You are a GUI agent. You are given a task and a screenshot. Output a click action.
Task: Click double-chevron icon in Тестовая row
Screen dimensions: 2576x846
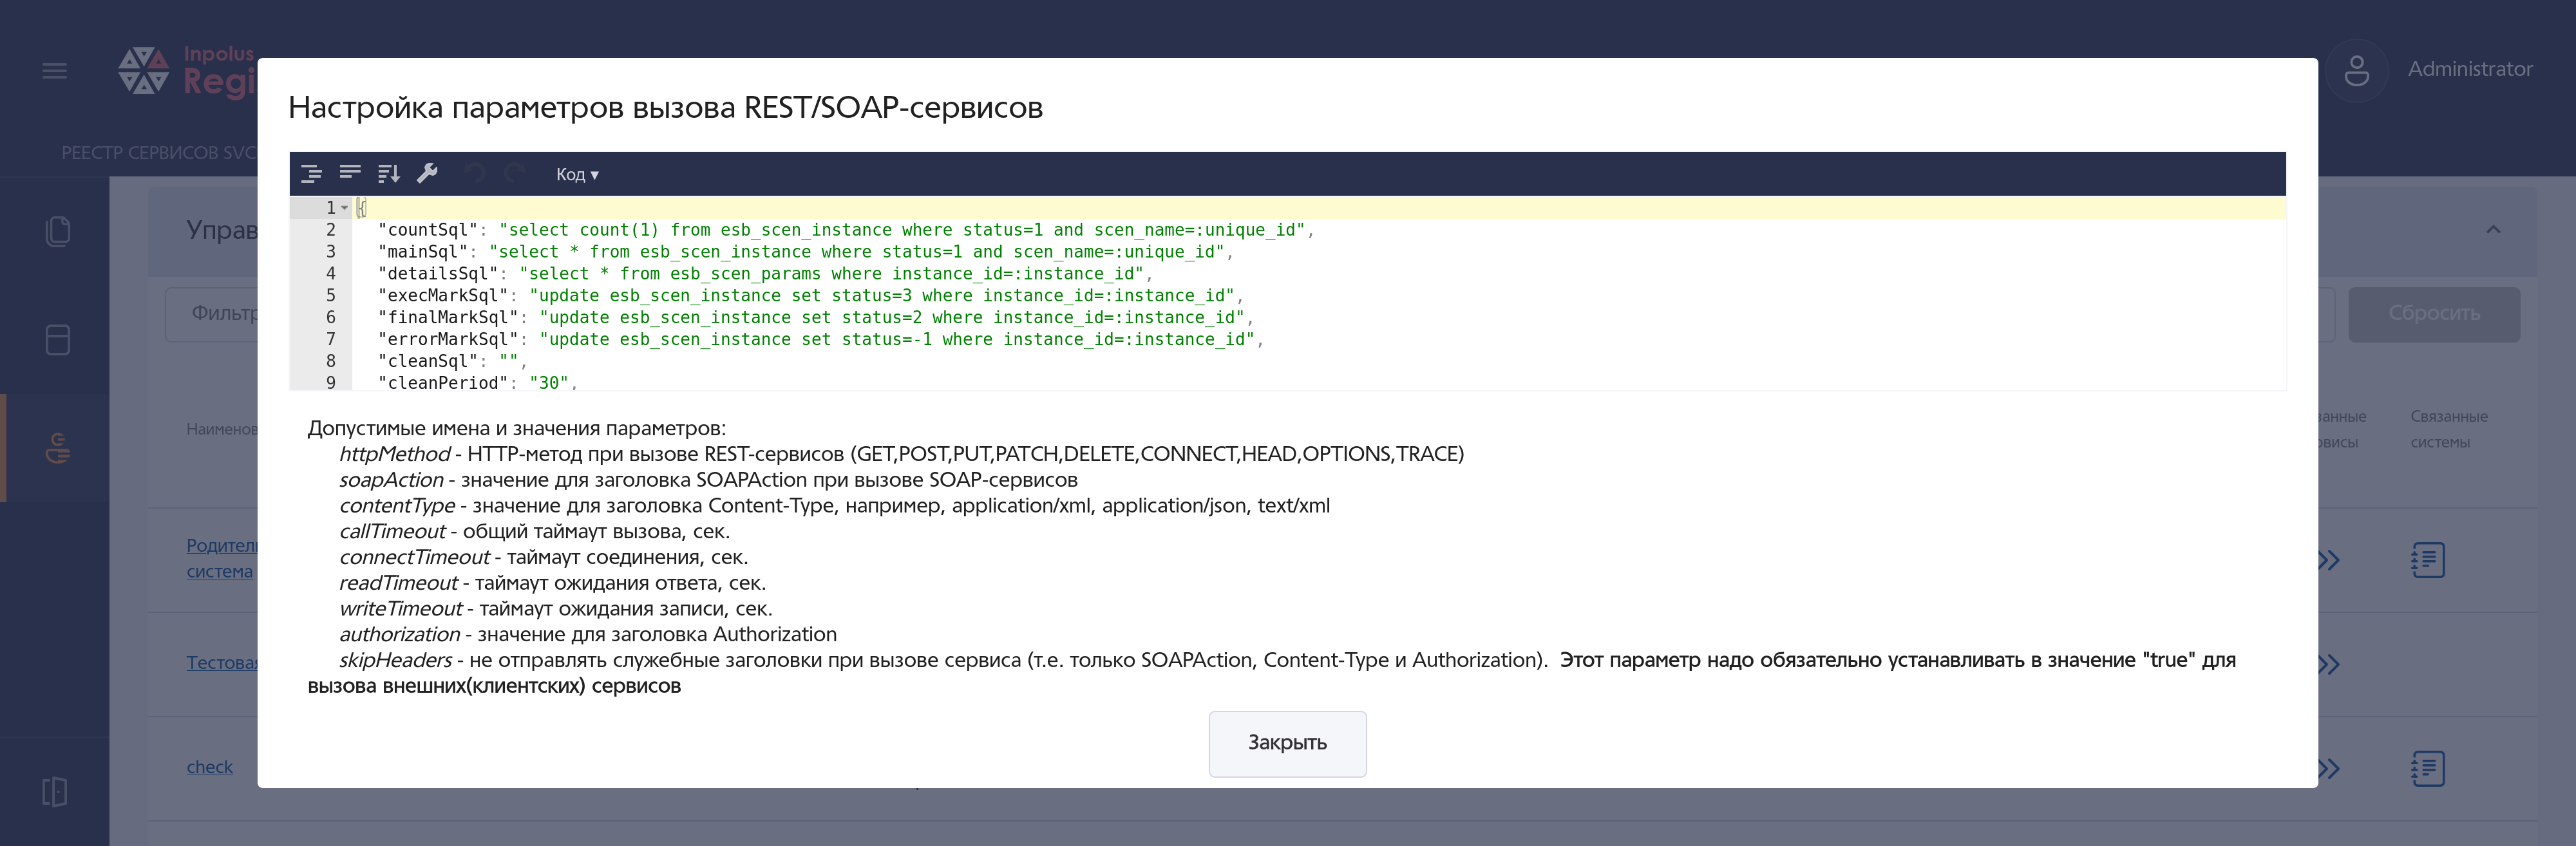(x=2329, y=664)
